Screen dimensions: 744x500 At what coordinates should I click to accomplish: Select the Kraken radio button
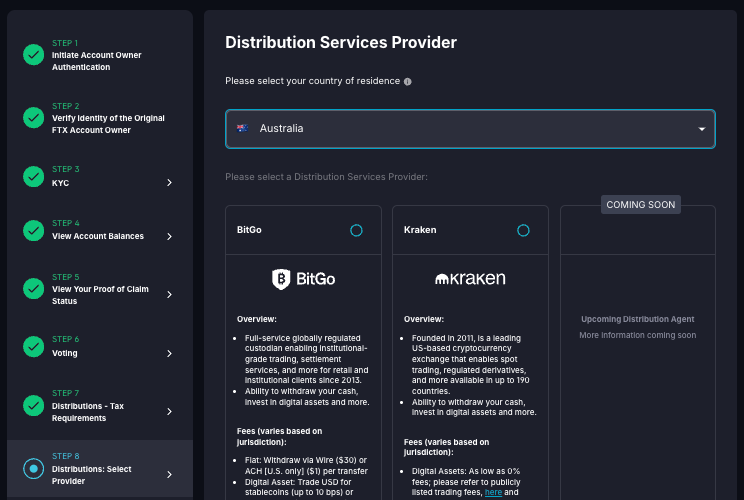(x=523, y=231)
